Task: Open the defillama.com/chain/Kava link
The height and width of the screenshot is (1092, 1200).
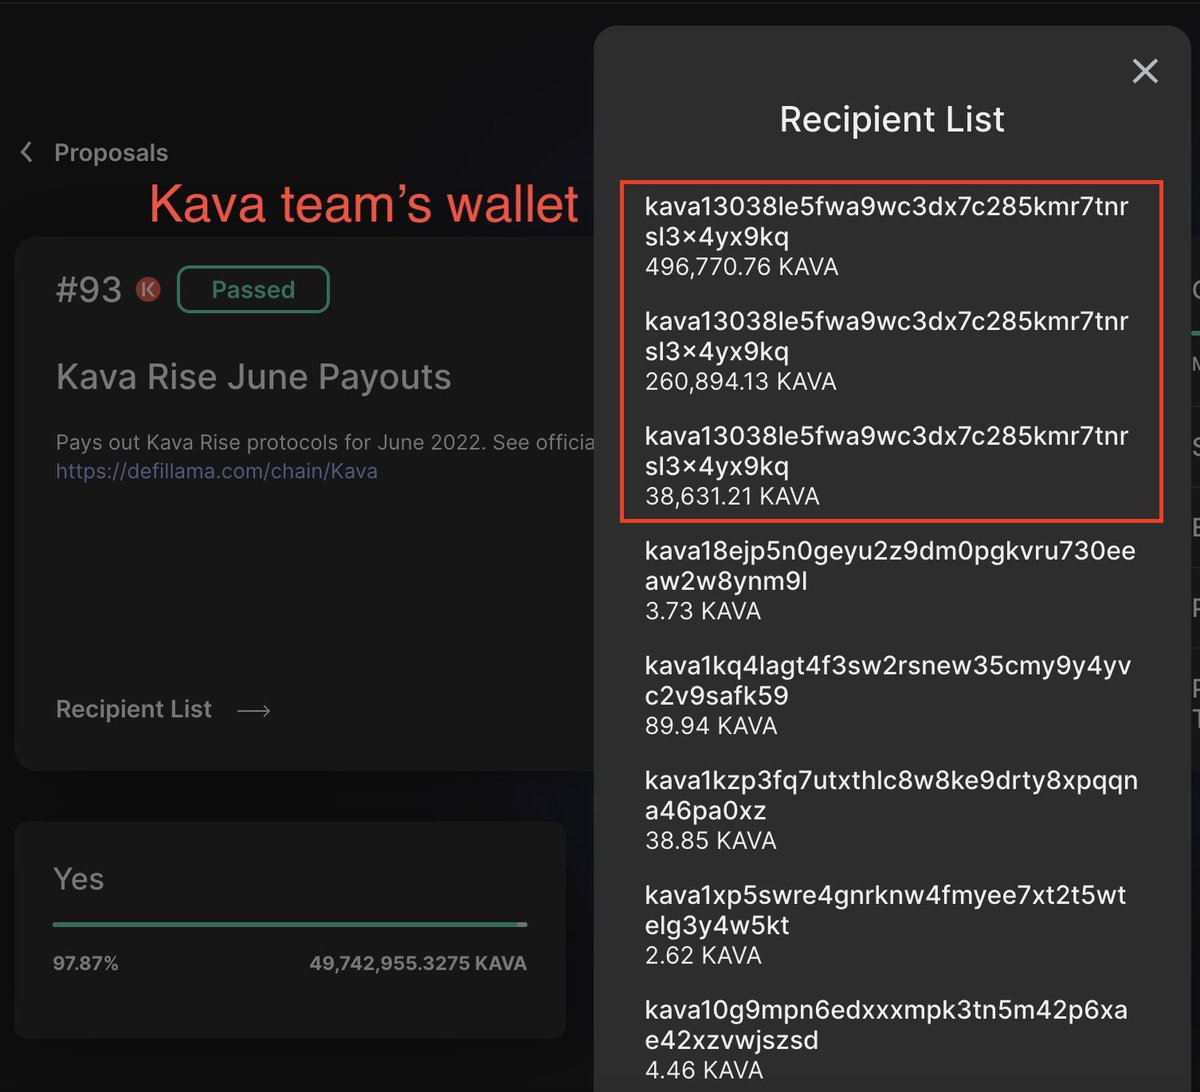Action: coord(217,471)
